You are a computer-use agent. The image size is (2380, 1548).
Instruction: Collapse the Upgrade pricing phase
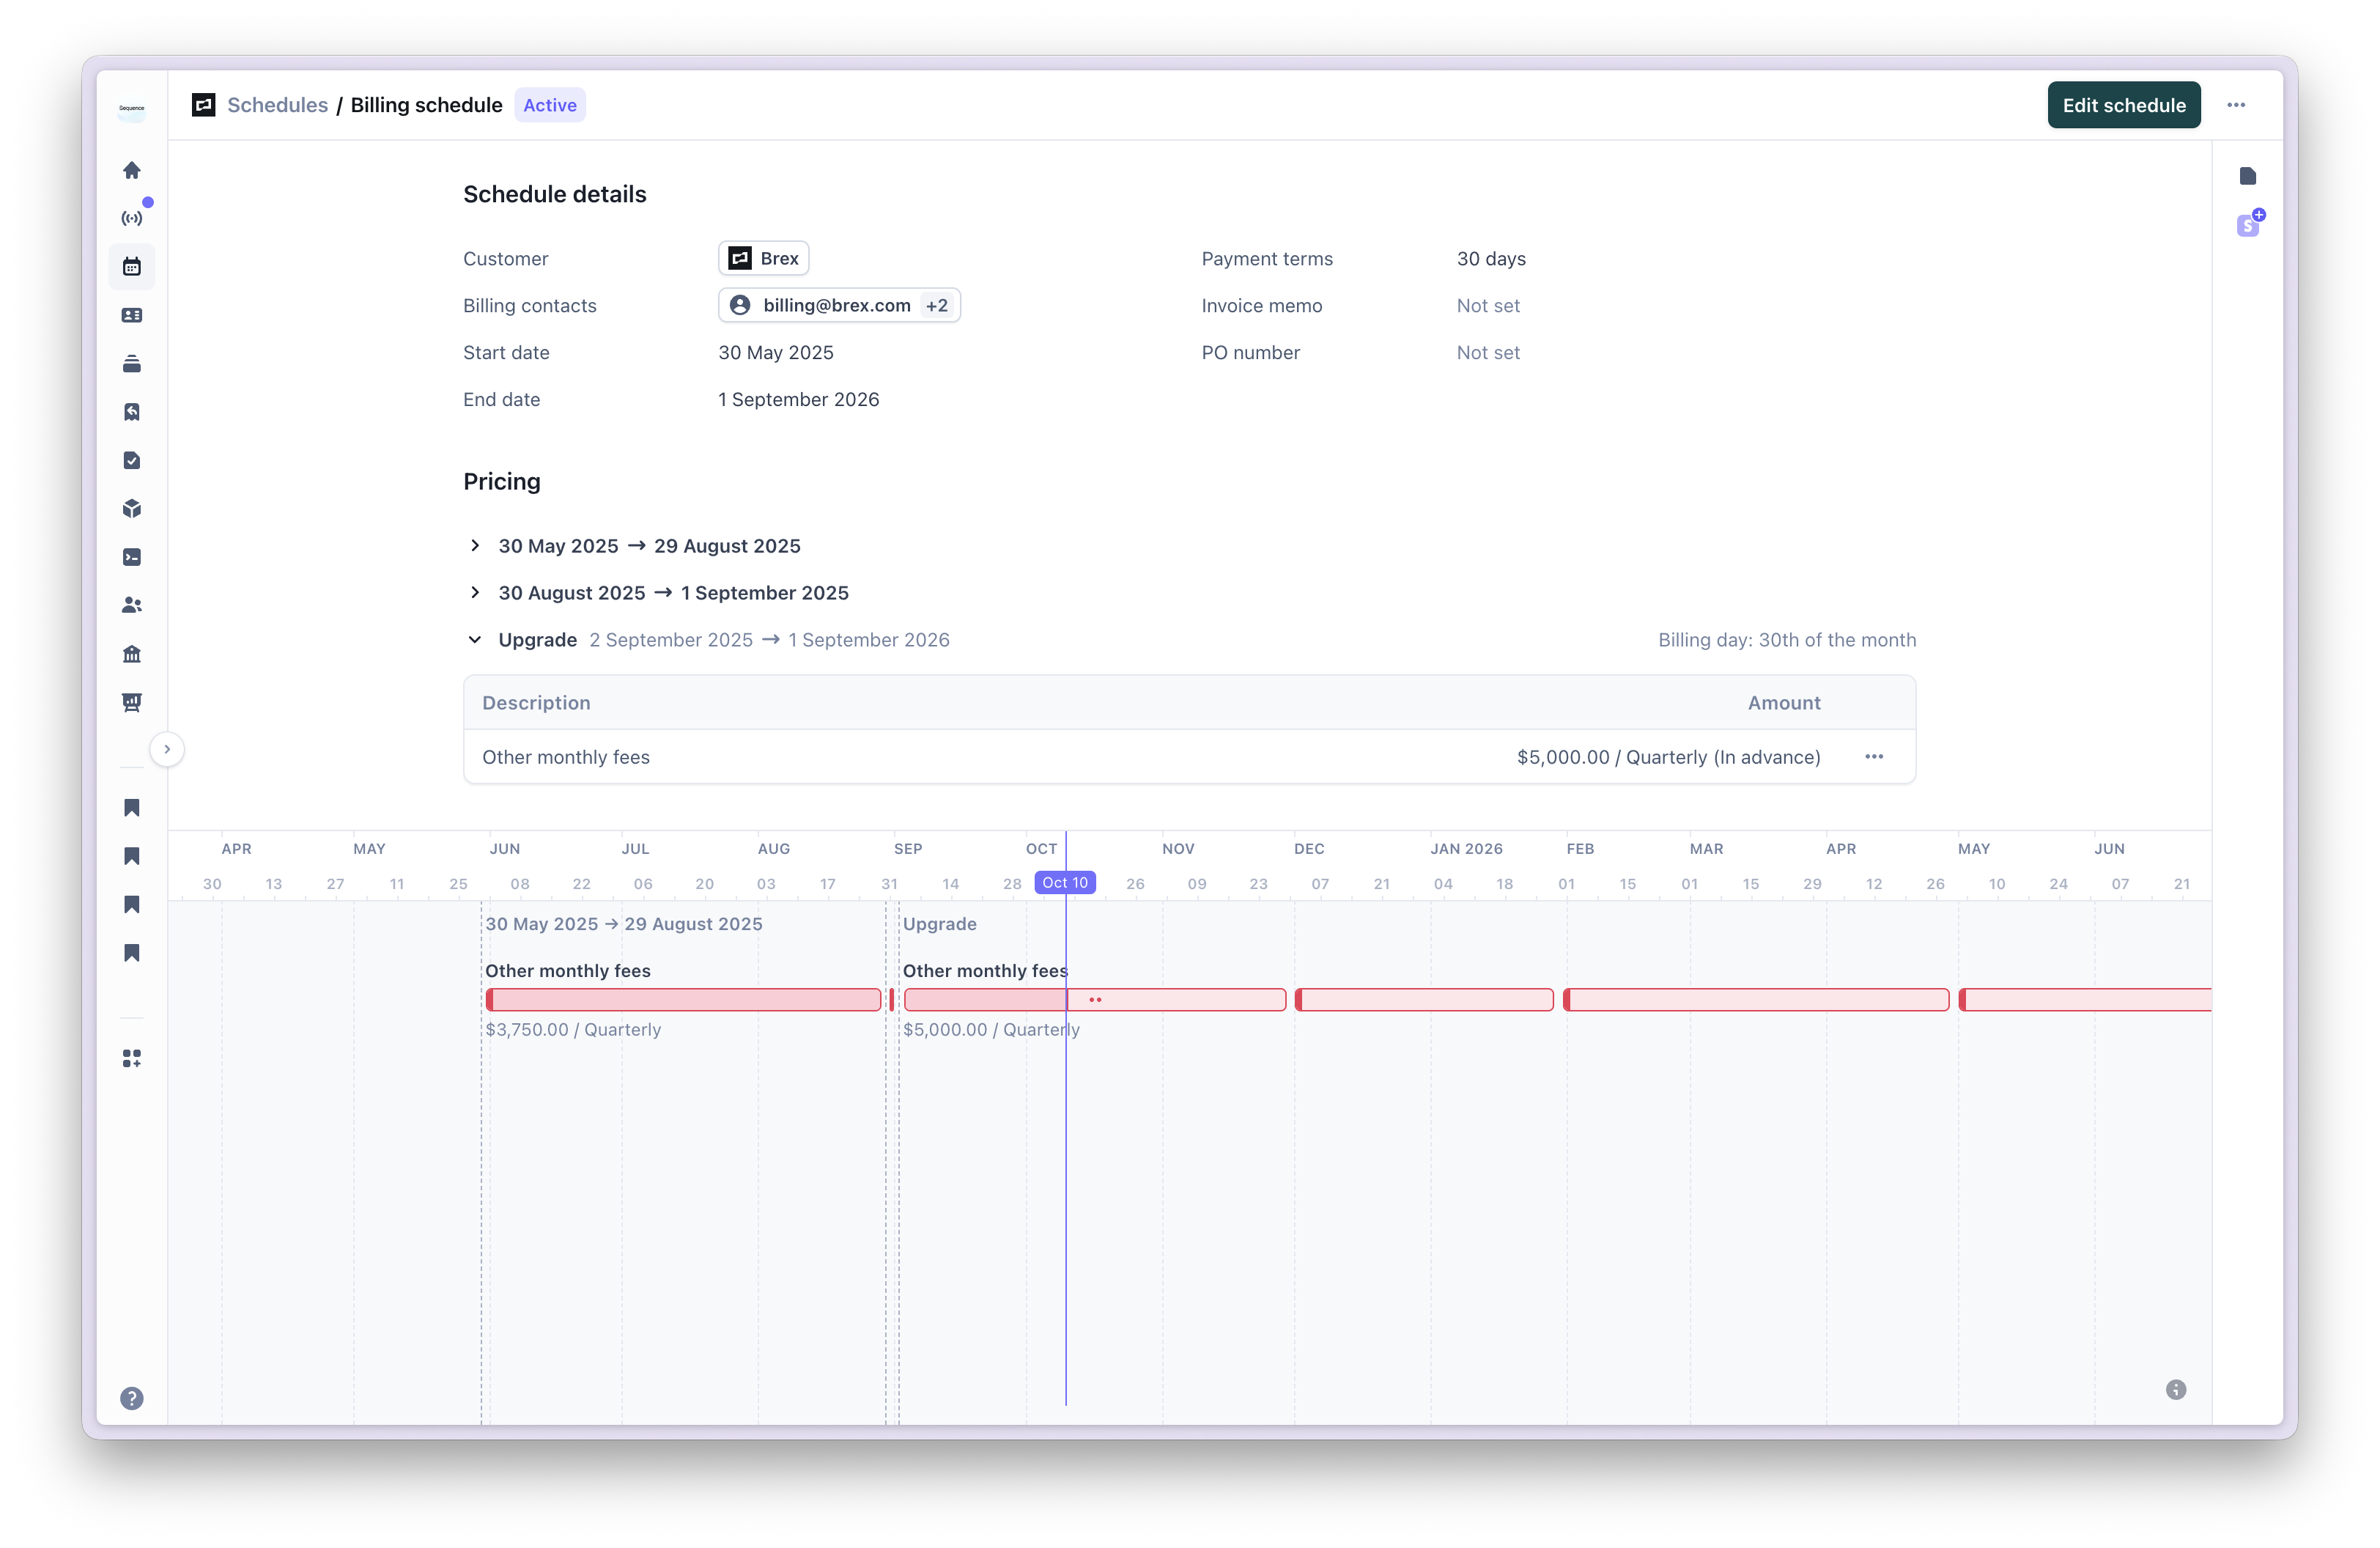point(475,640)
